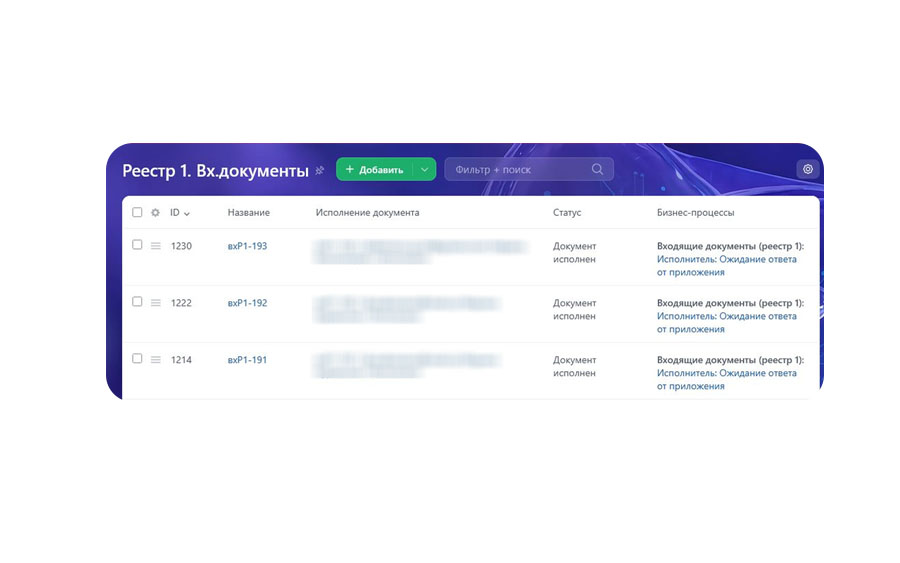
Task: Click the ID value 1214
Action: 181,359
